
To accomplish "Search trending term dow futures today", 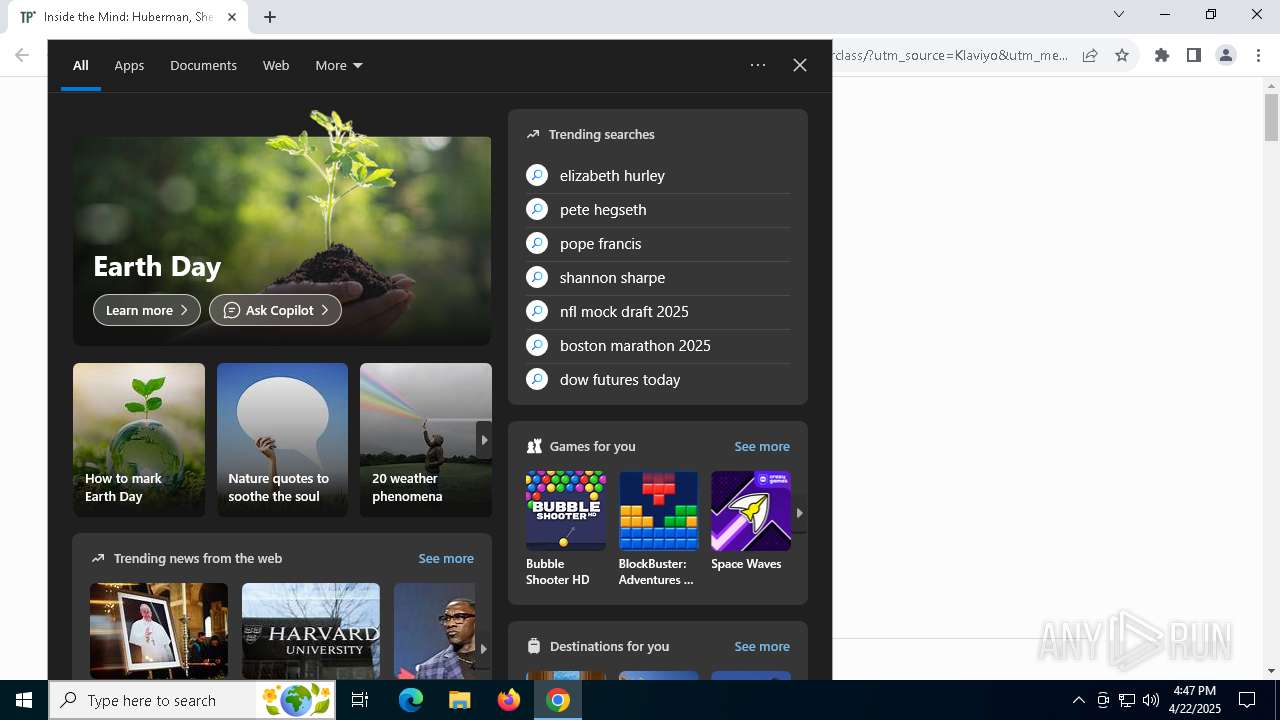I will (x=658, y=379).
